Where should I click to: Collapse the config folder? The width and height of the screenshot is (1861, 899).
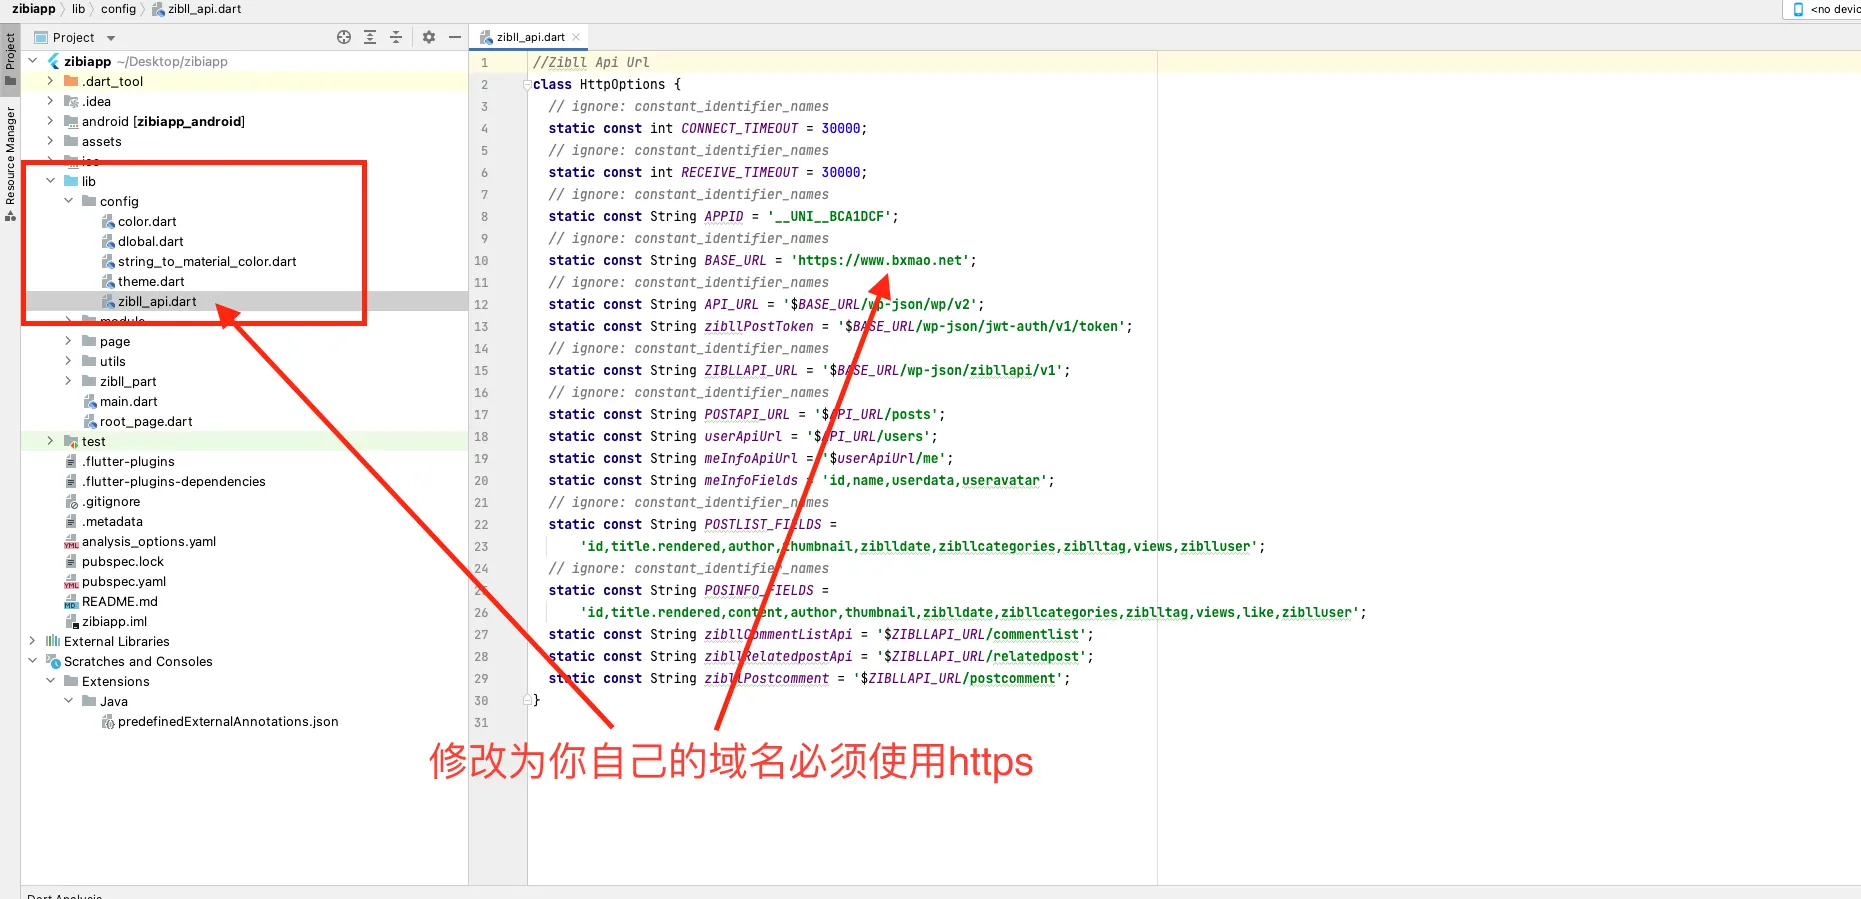click(x=69, y=201)
